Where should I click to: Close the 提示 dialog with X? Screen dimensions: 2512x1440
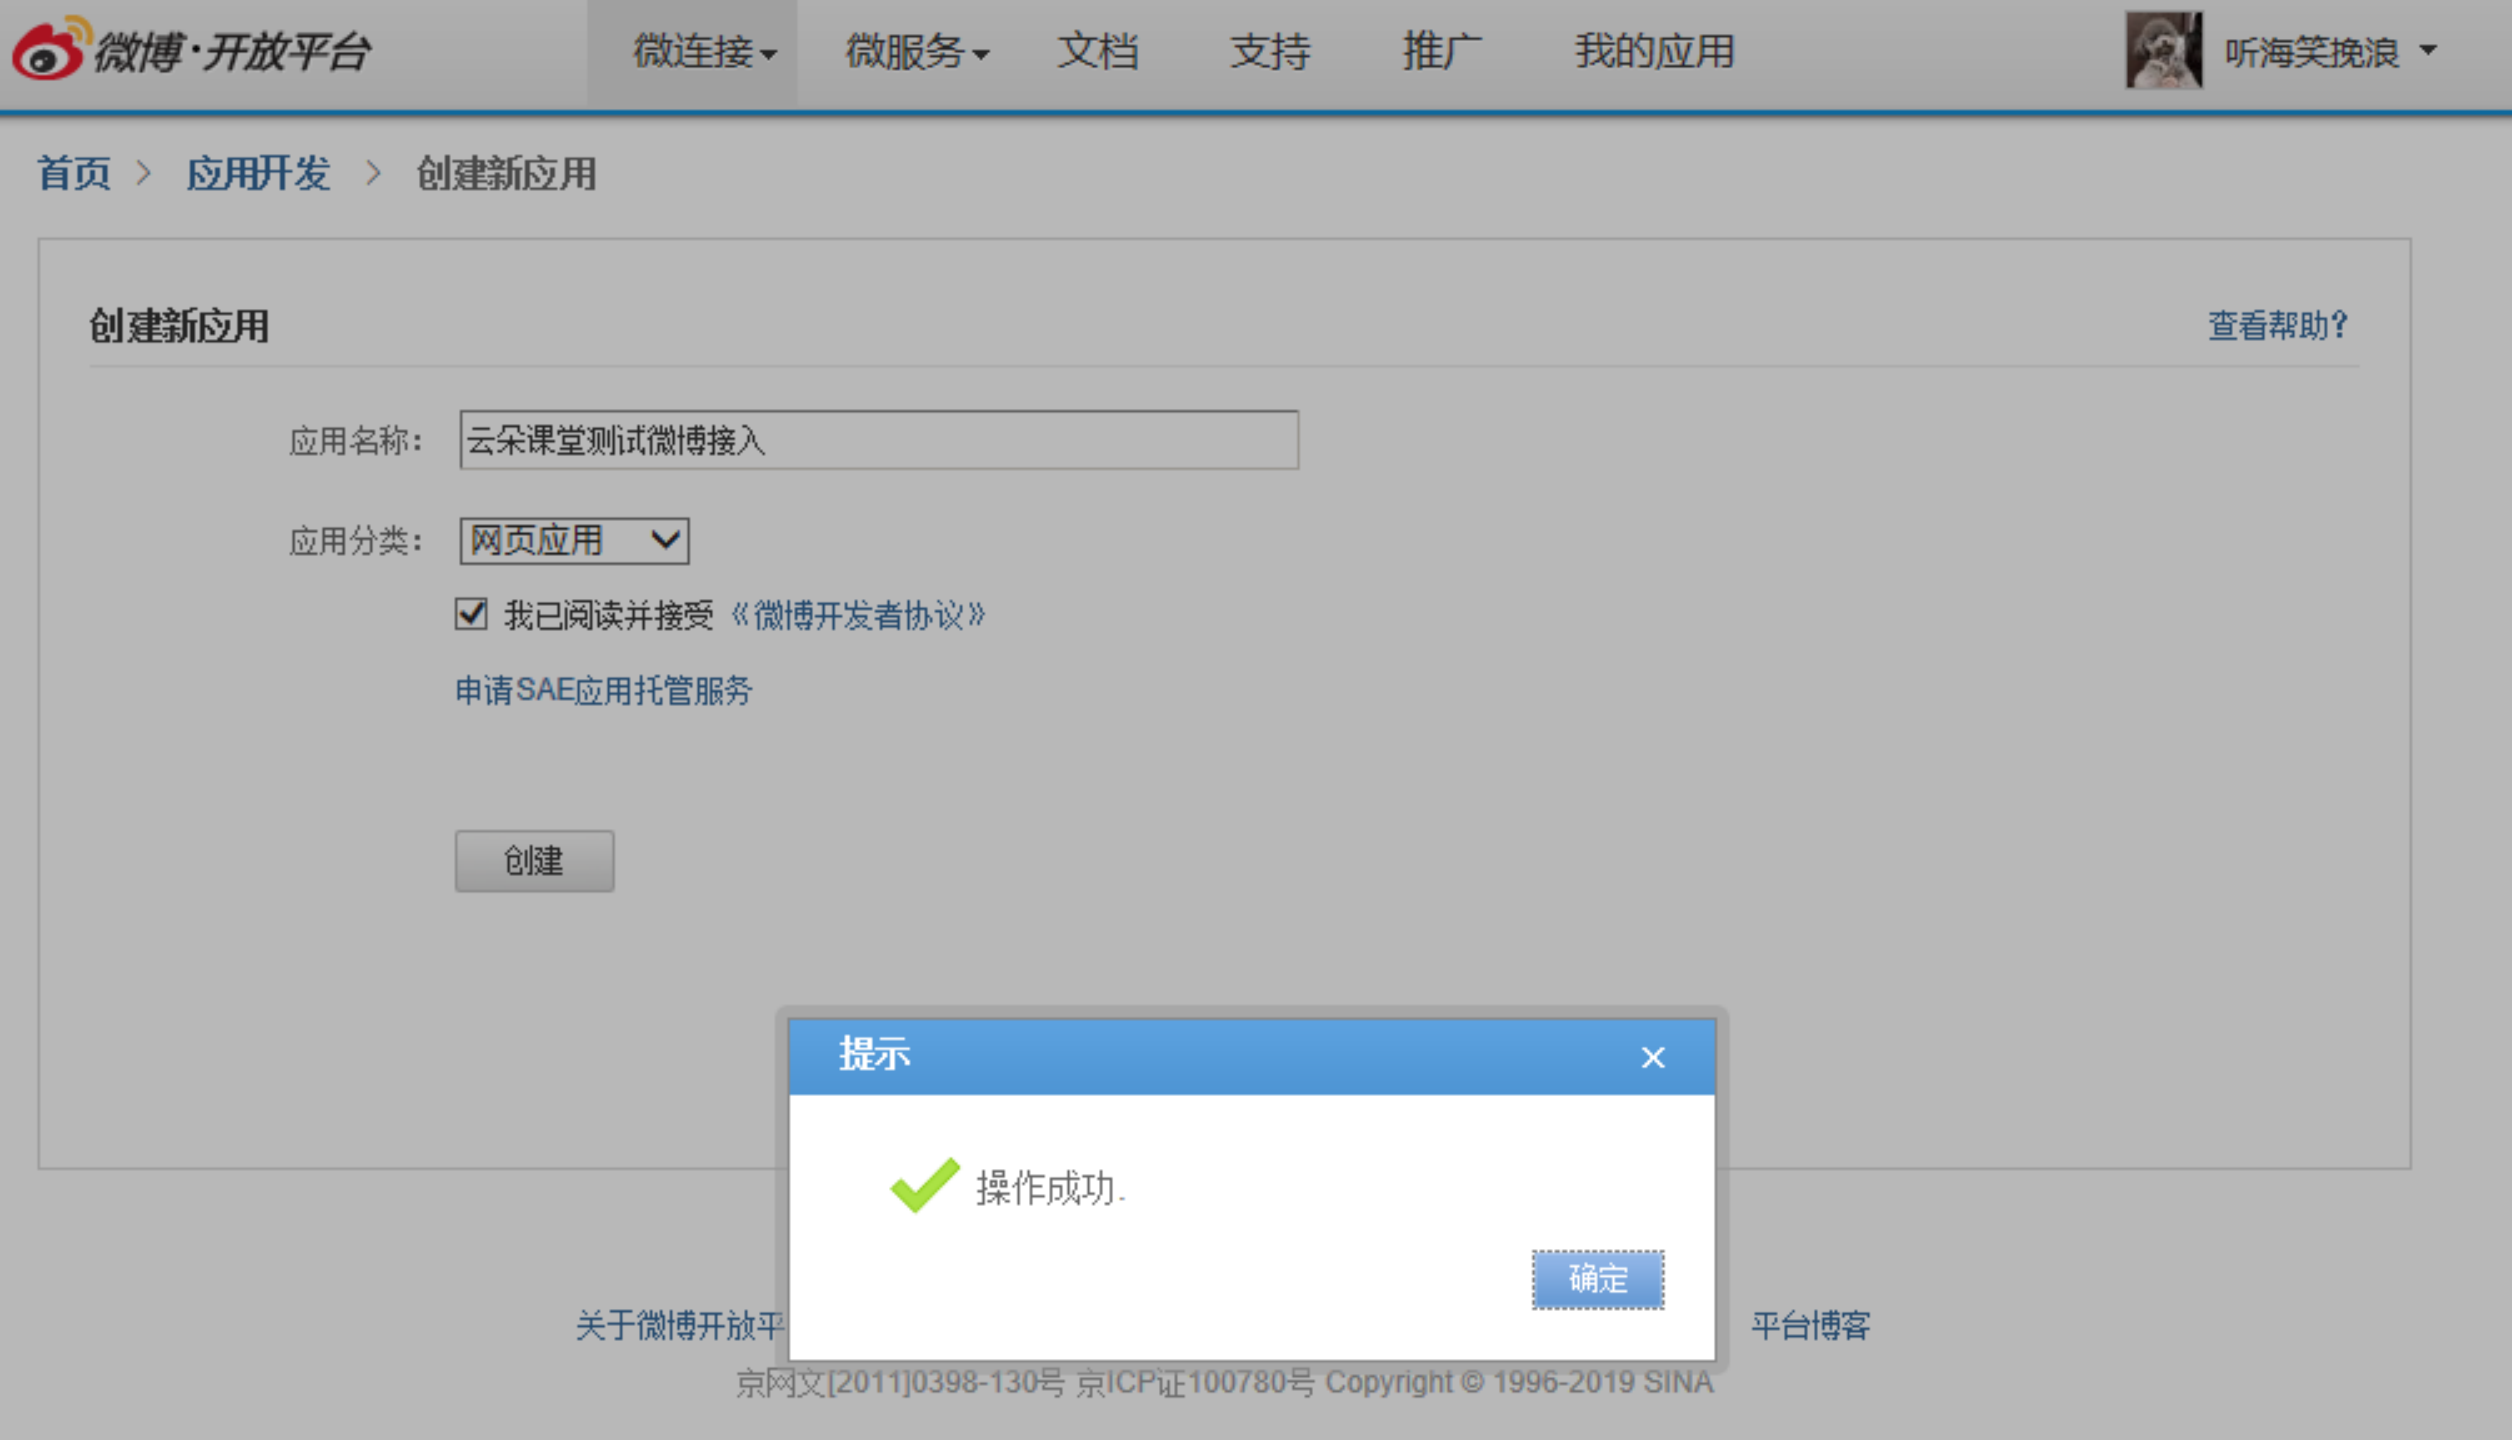point(1652,1057)
